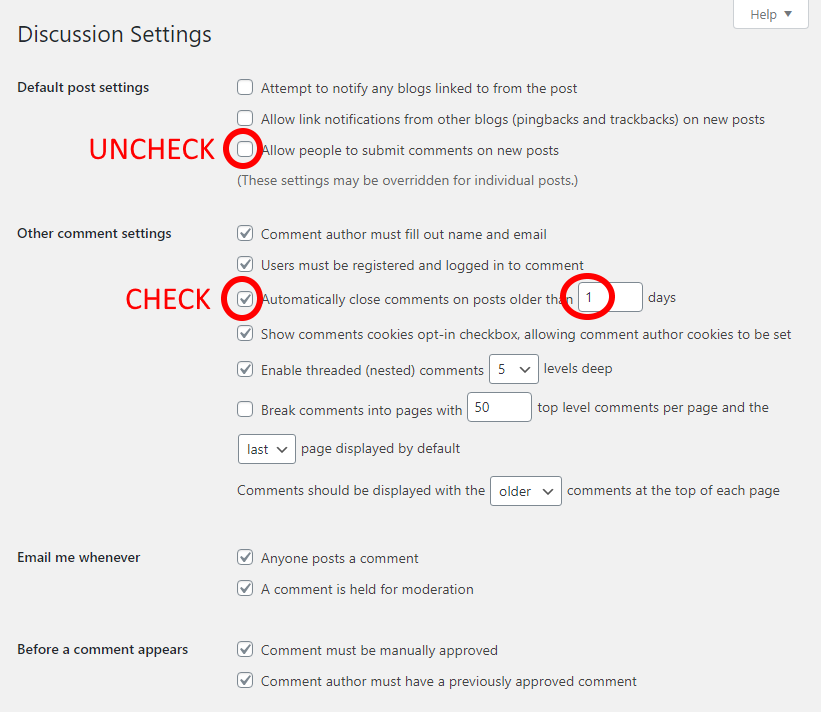
Task: Uncheck 'Enable threaded (nested) comments'
Action: (245, 369)
